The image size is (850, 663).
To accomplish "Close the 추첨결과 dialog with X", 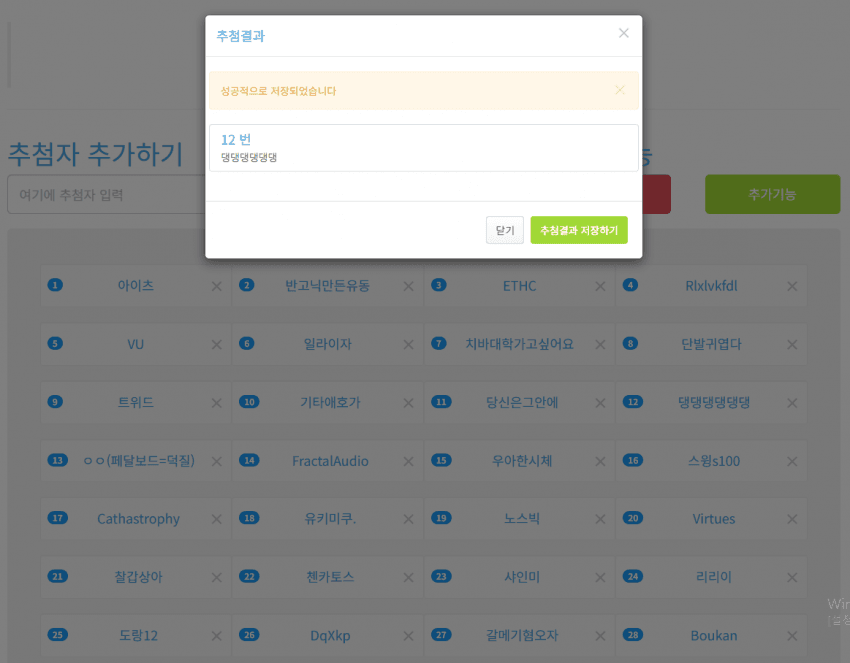I will pos(623,34).
